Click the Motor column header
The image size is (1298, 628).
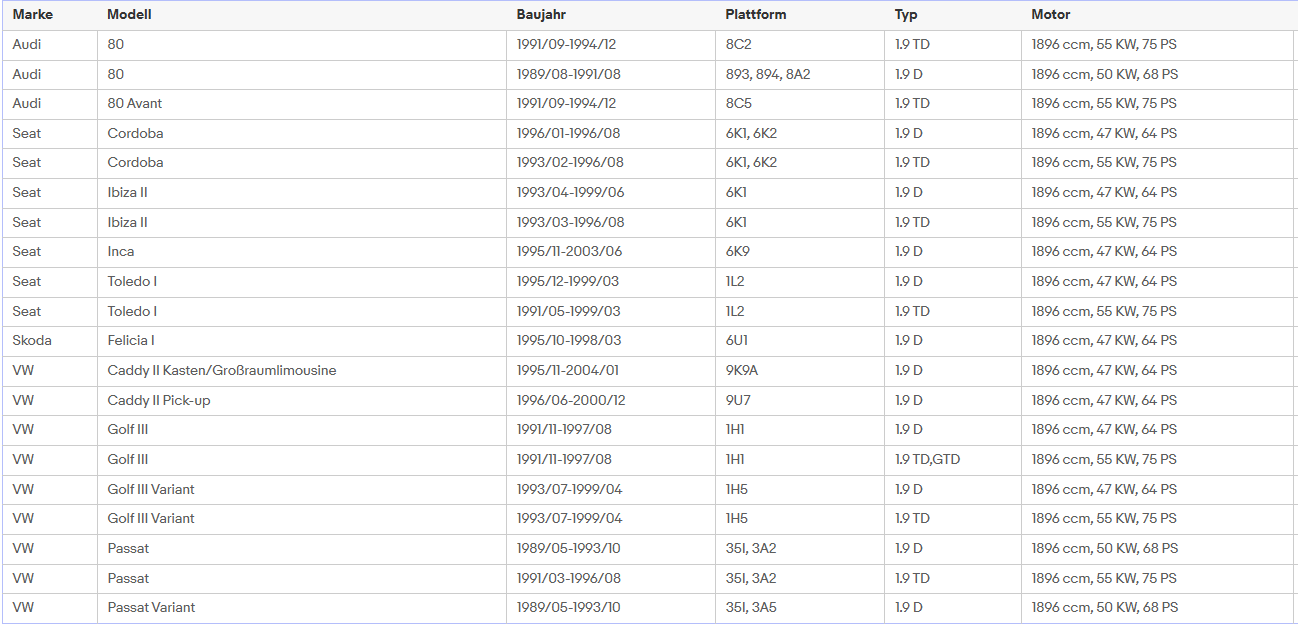pos(1050,15)
